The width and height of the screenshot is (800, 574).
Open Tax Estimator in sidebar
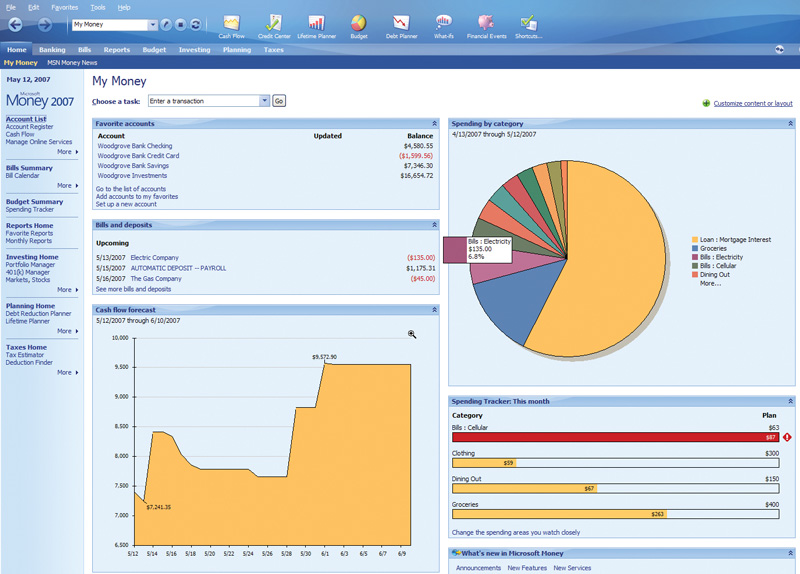click(x=24, y=355)
